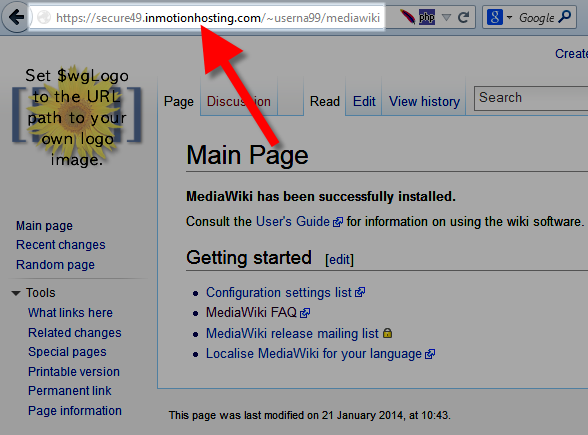Click the Google search engine icon
Image resolution: width=588 pixels, height=435 pixels.
[495, 17]
